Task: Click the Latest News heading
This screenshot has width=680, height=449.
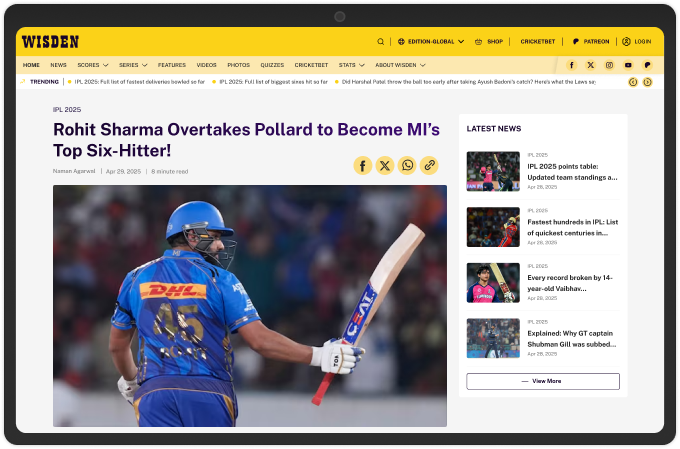Action: pos(494,129)
